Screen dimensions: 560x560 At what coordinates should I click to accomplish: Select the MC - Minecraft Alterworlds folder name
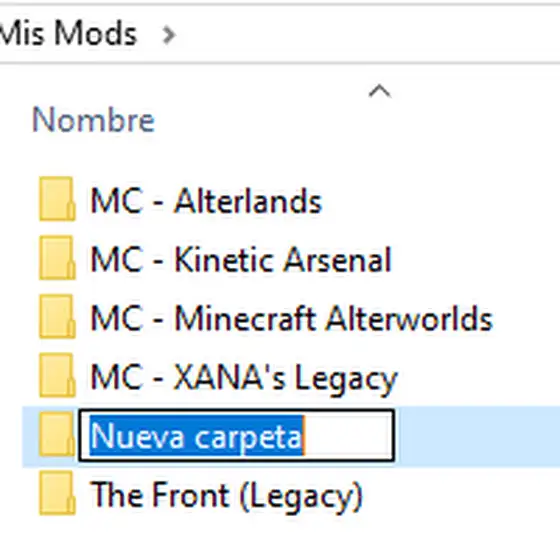pyautogui.click(x=291, y=319)
